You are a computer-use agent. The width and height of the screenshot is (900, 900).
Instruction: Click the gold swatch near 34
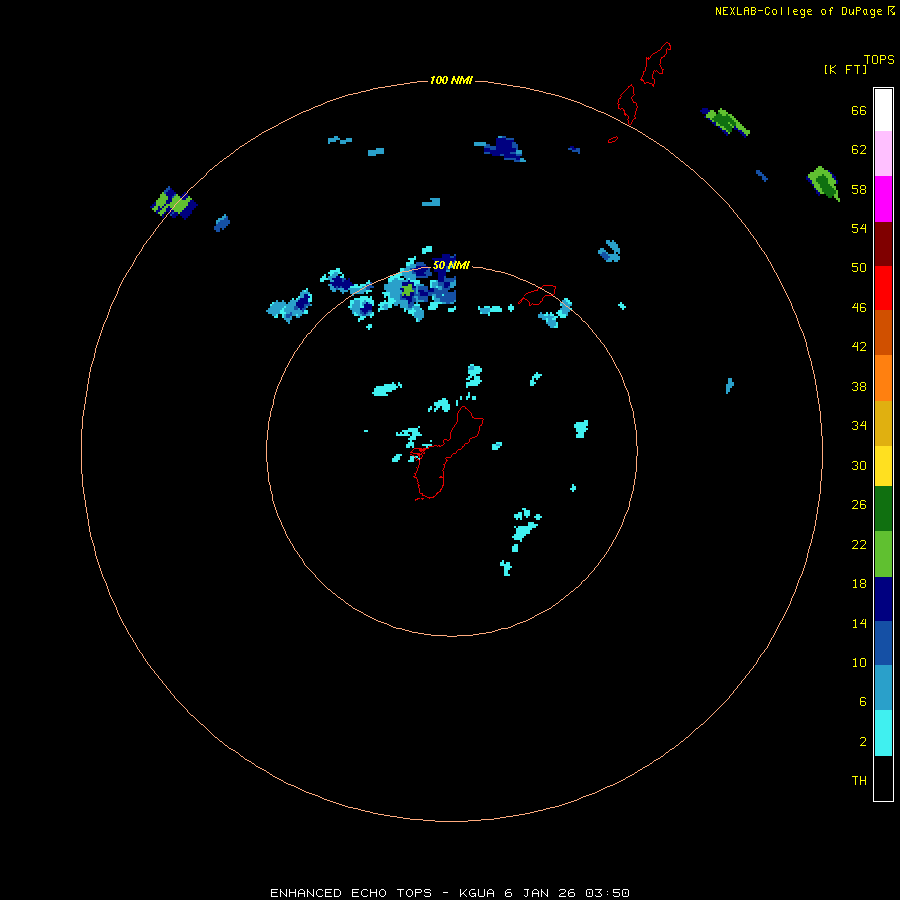coord(883,423)
